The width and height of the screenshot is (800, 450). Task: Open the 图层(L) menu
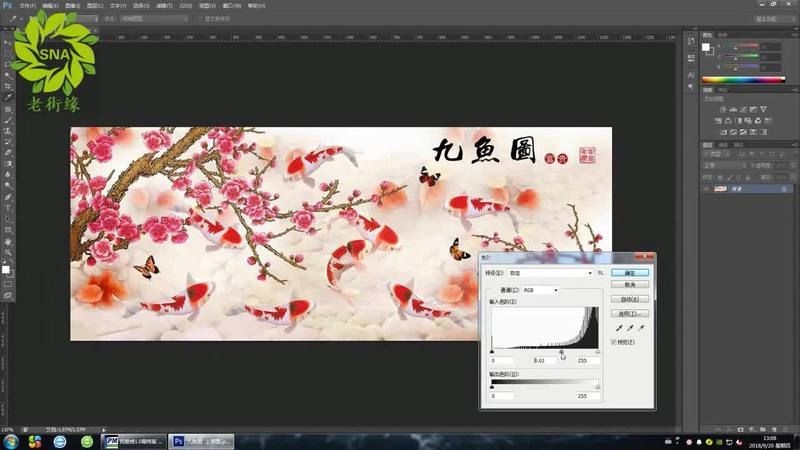pyautogui.click(x=95, y=6)
